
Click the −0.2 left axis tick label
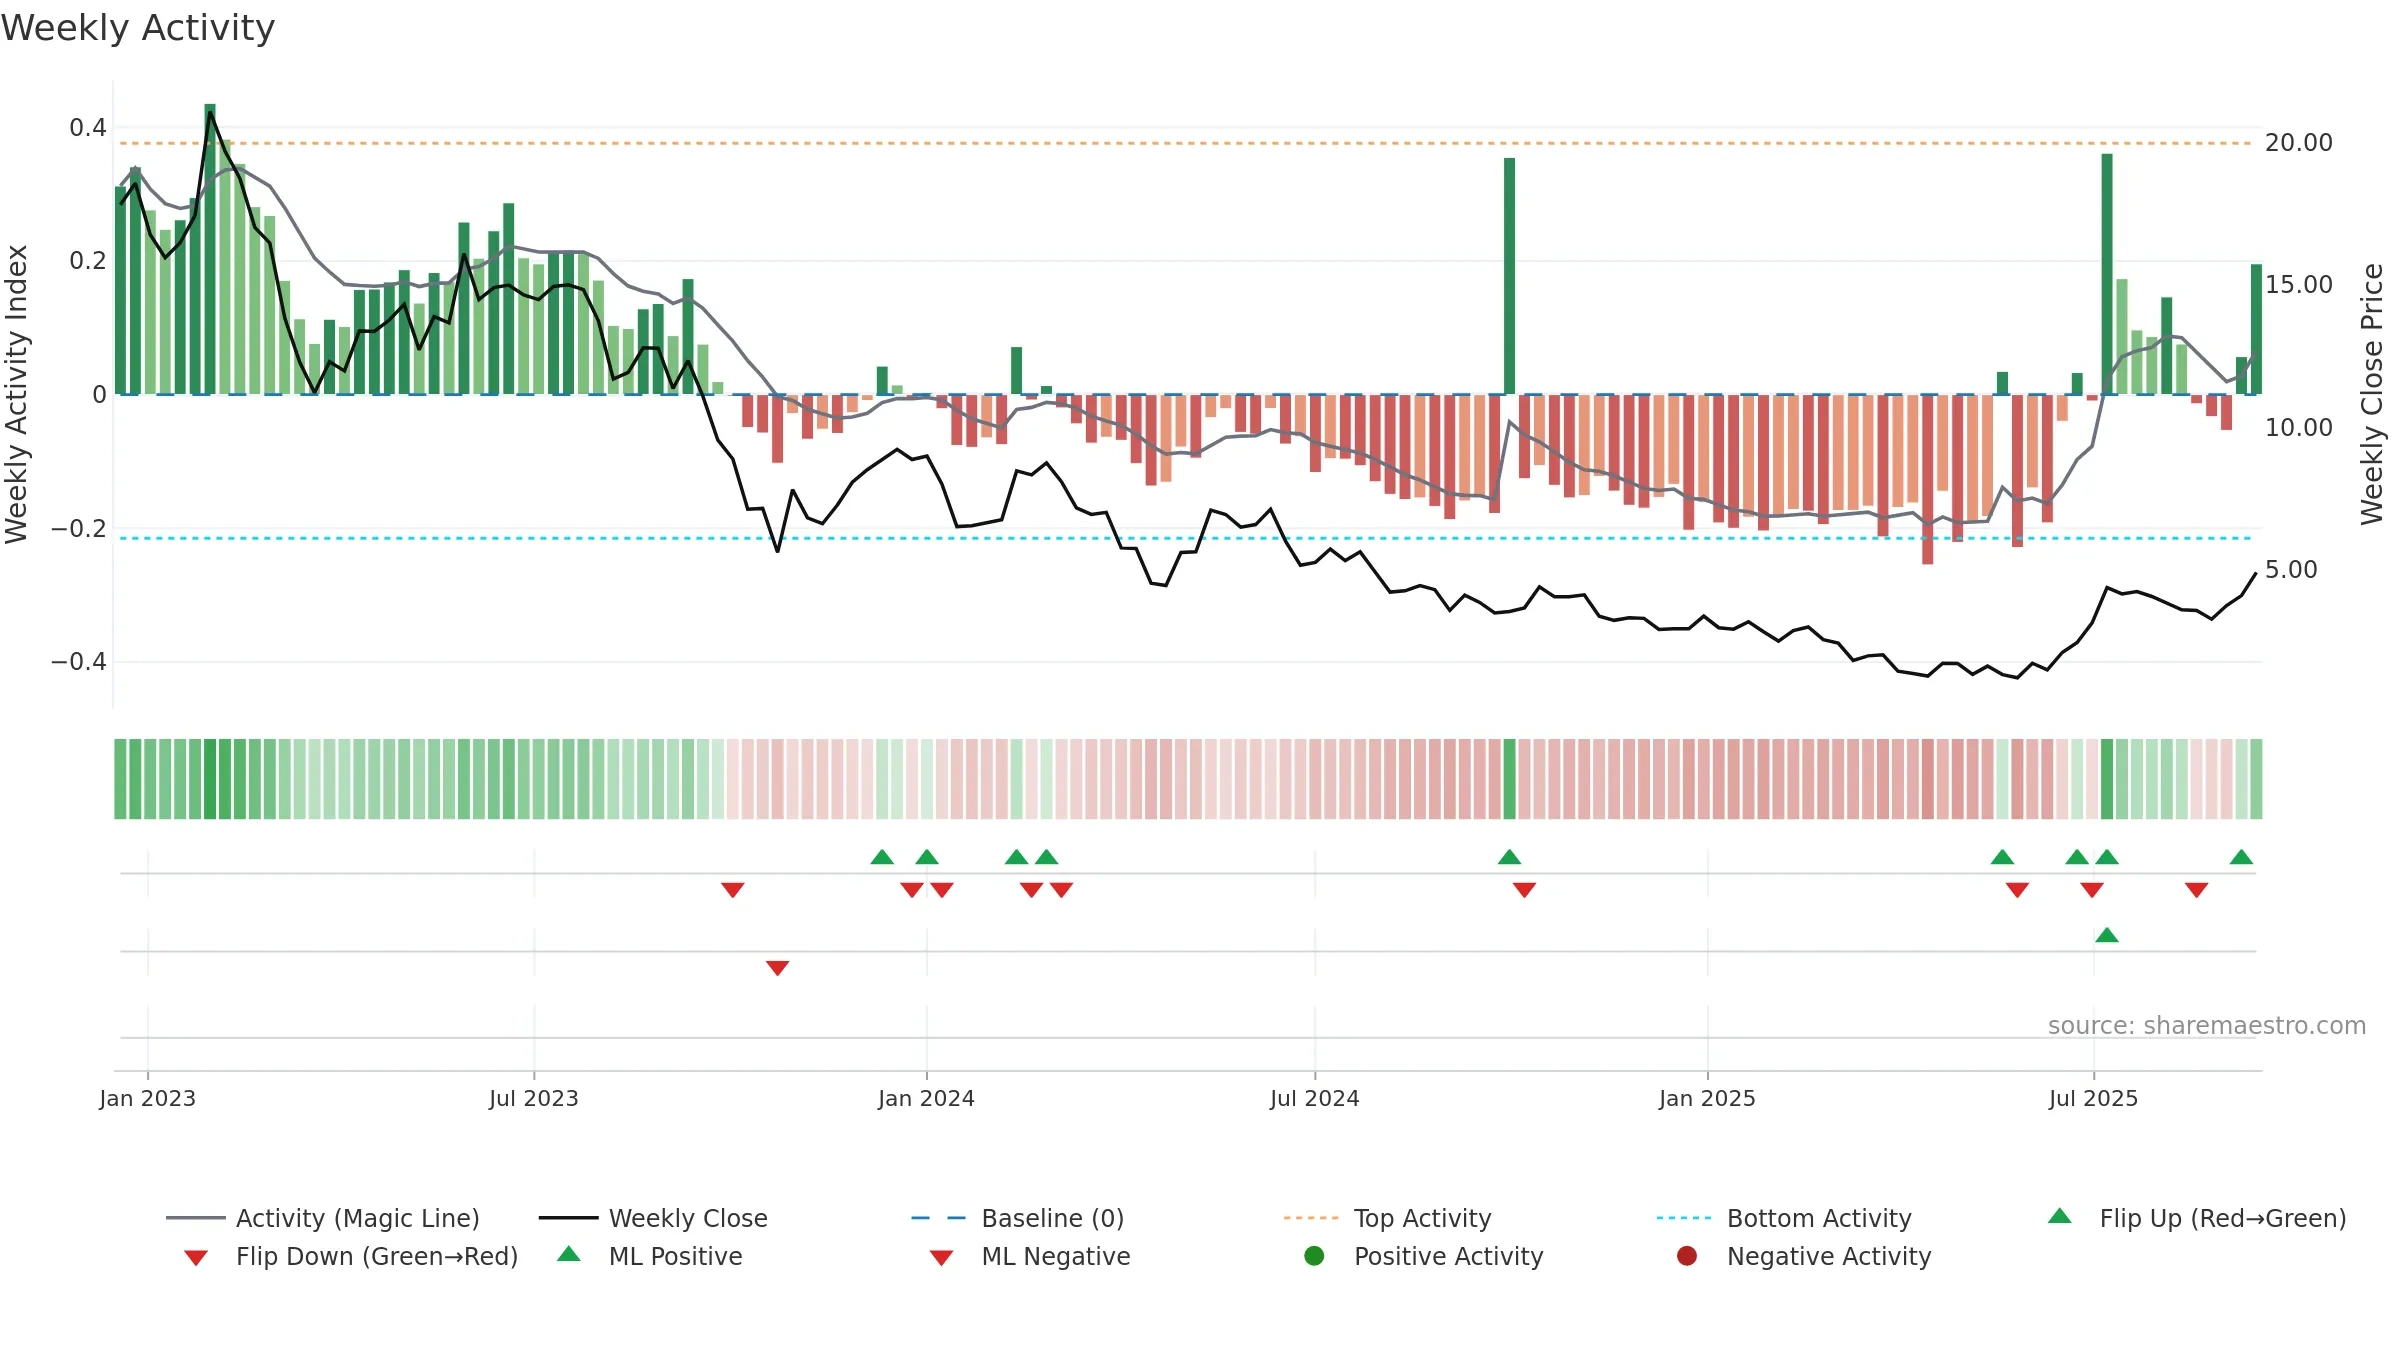click(x=79, y=528)
